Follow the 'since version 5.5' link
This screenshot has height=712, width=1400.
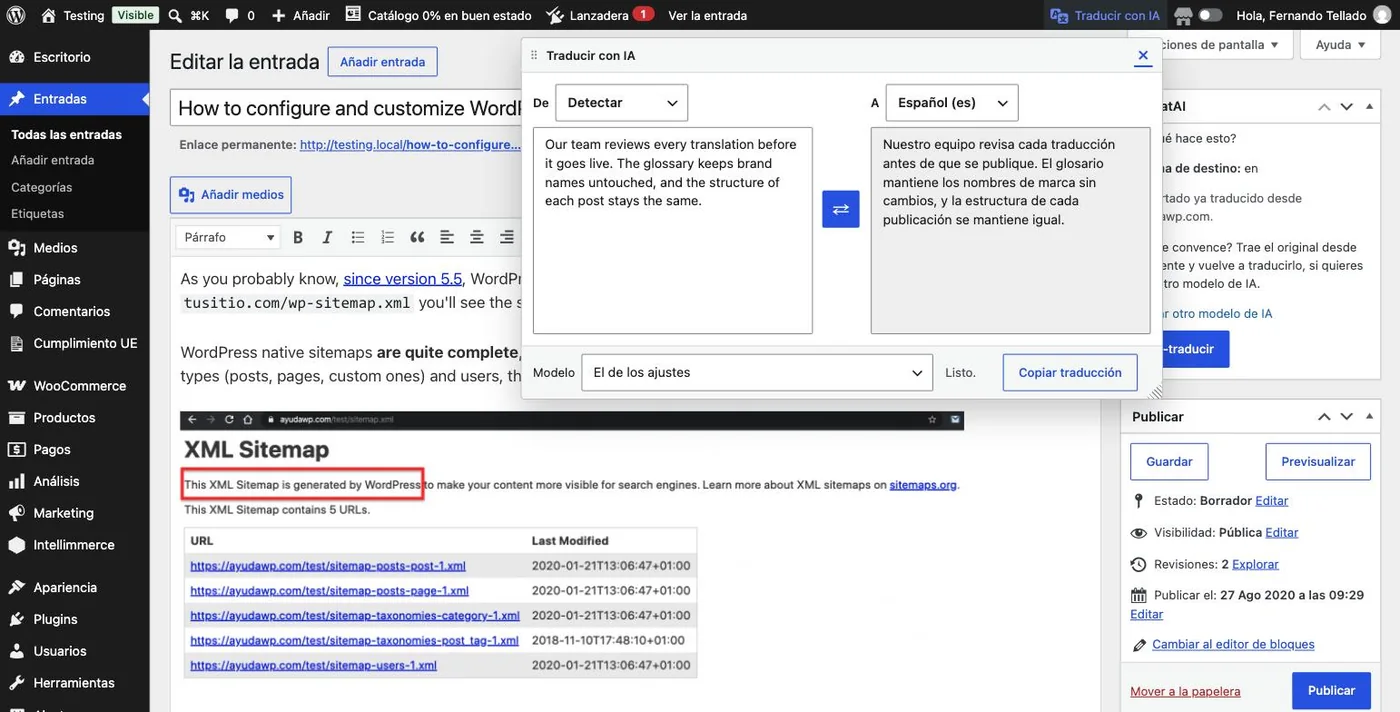point(403,279)
